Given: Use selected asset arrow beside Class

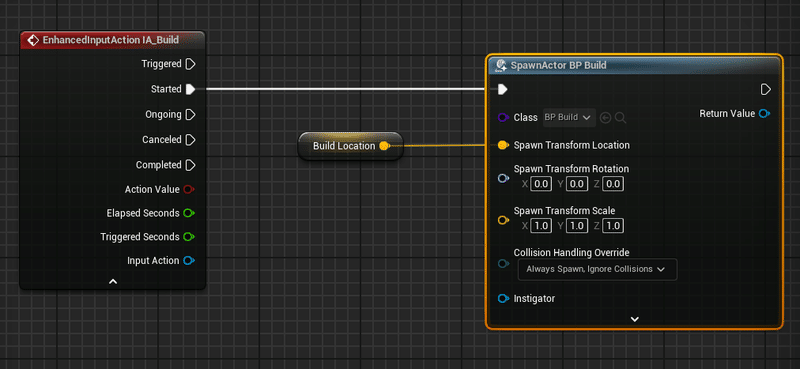Looking at the screenshot, I should (x=606, y=118).
